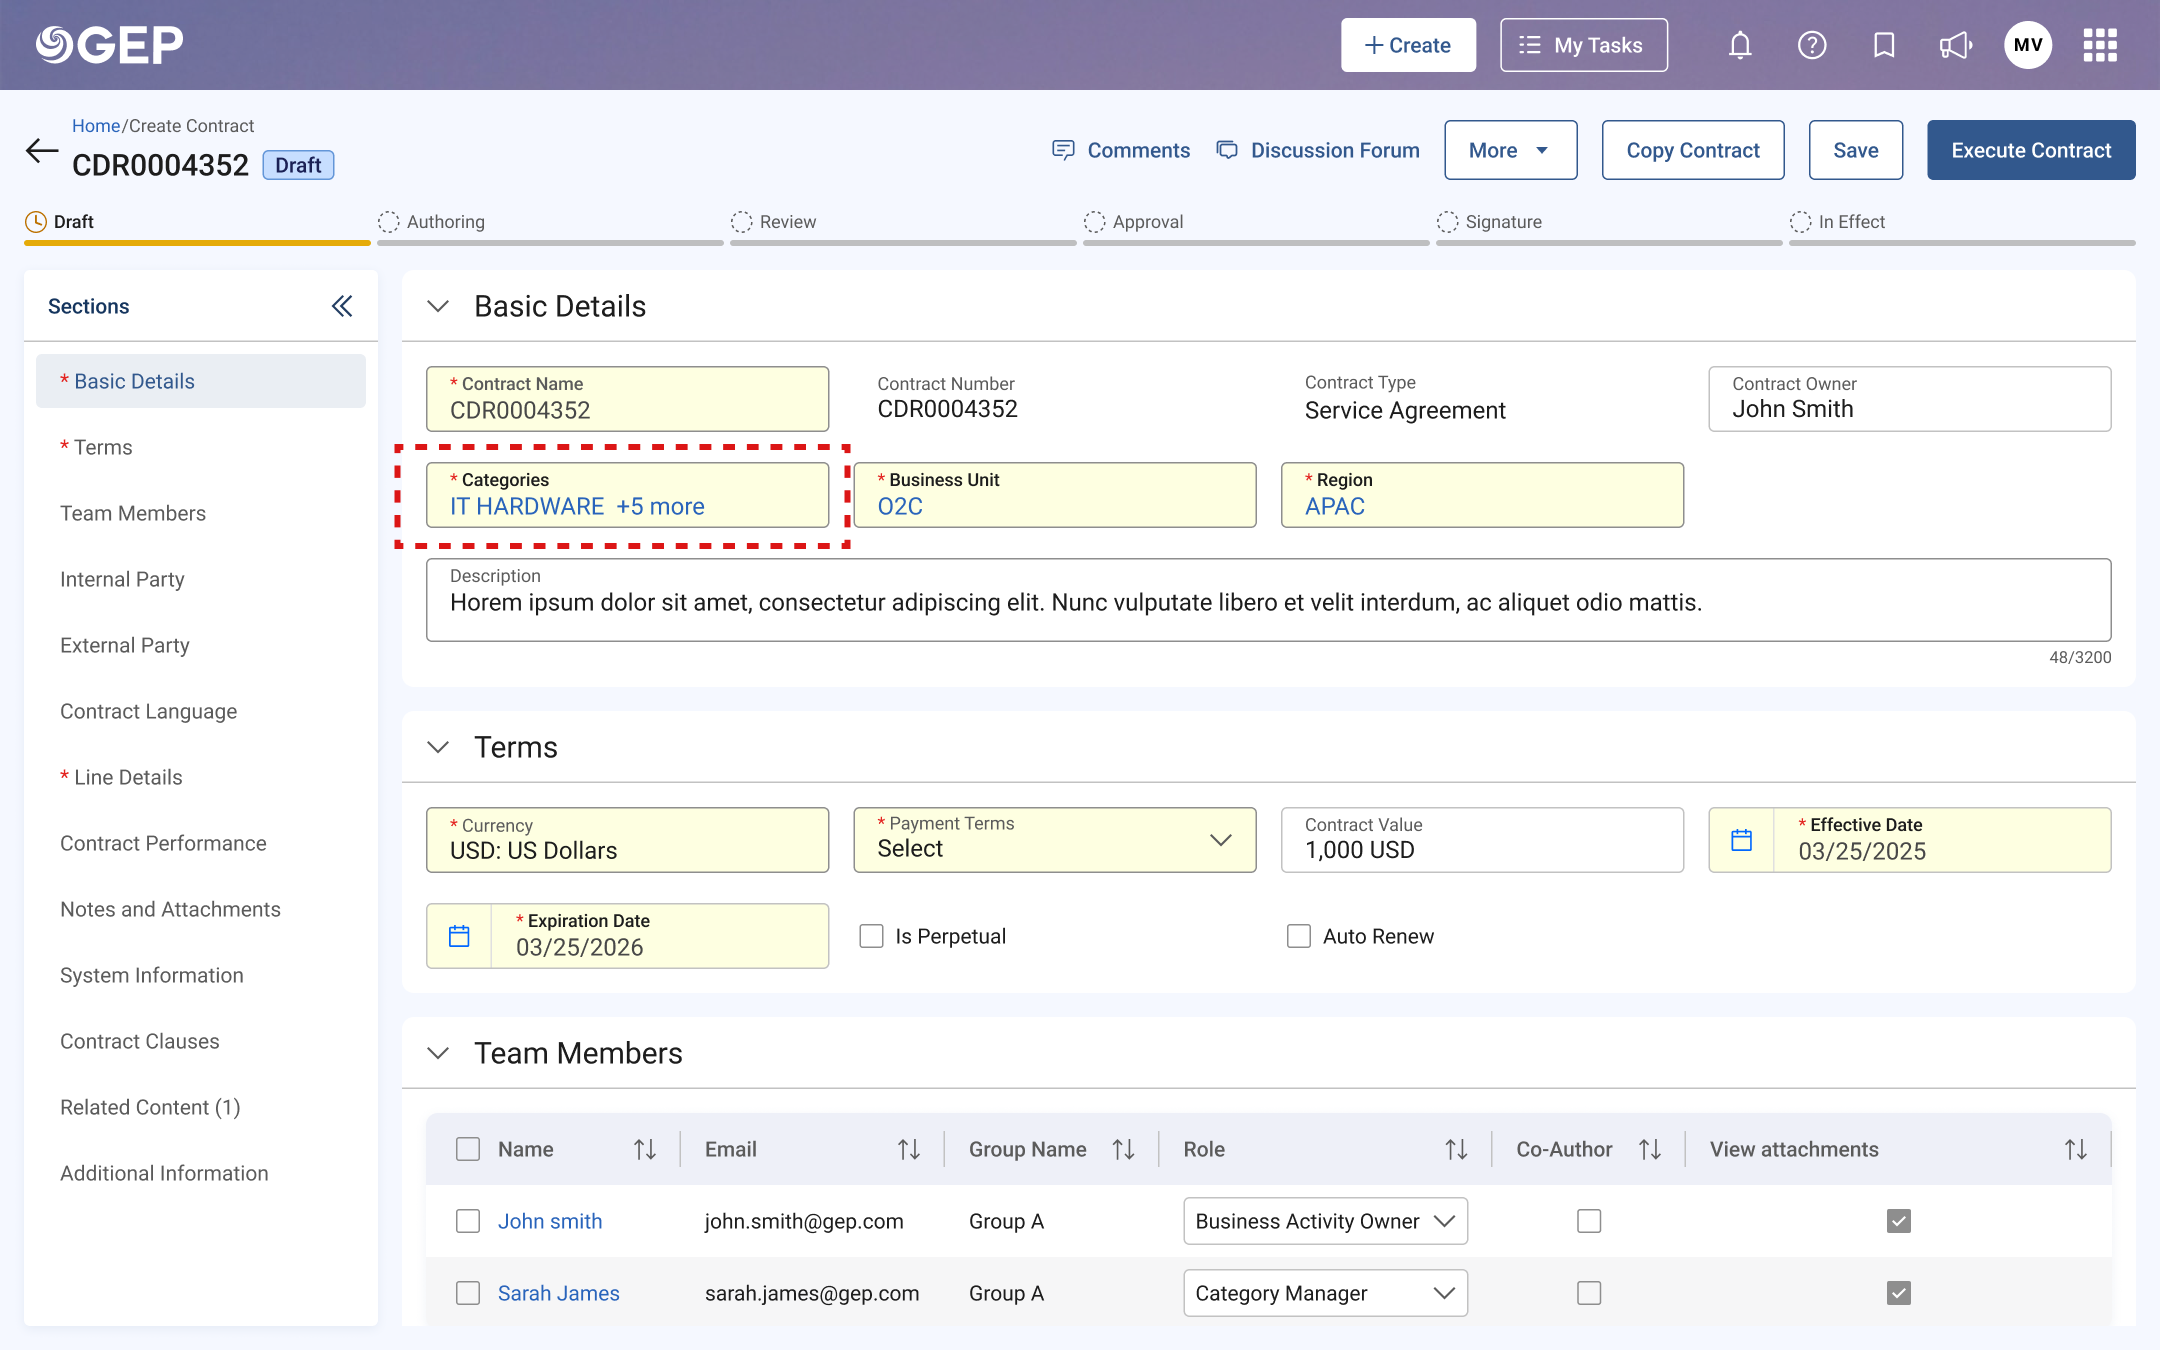Click the help question mark icon
The width and height of the screenshot is (2161, 1350).
(1812, 45)
